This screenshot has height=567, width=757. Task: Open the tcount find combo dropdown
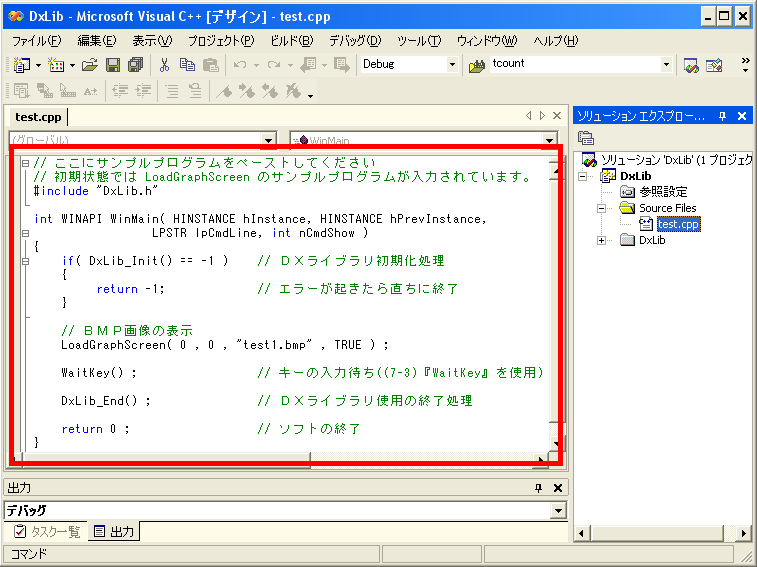(666, 64)
